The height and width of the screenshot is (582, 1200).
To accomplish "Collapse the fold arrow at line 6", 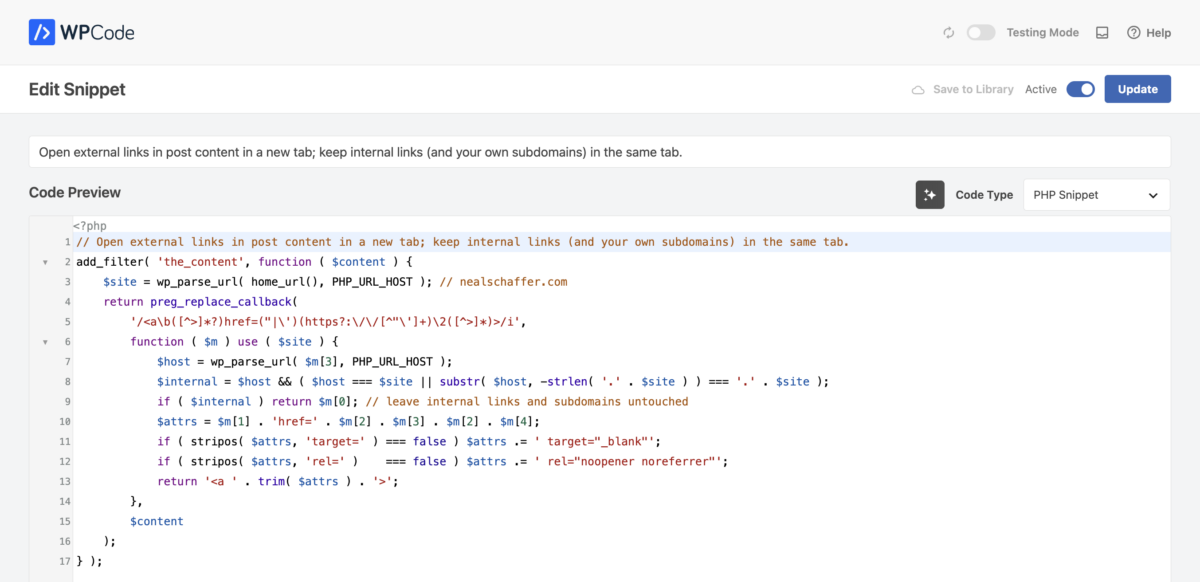I will pos(44,342).
